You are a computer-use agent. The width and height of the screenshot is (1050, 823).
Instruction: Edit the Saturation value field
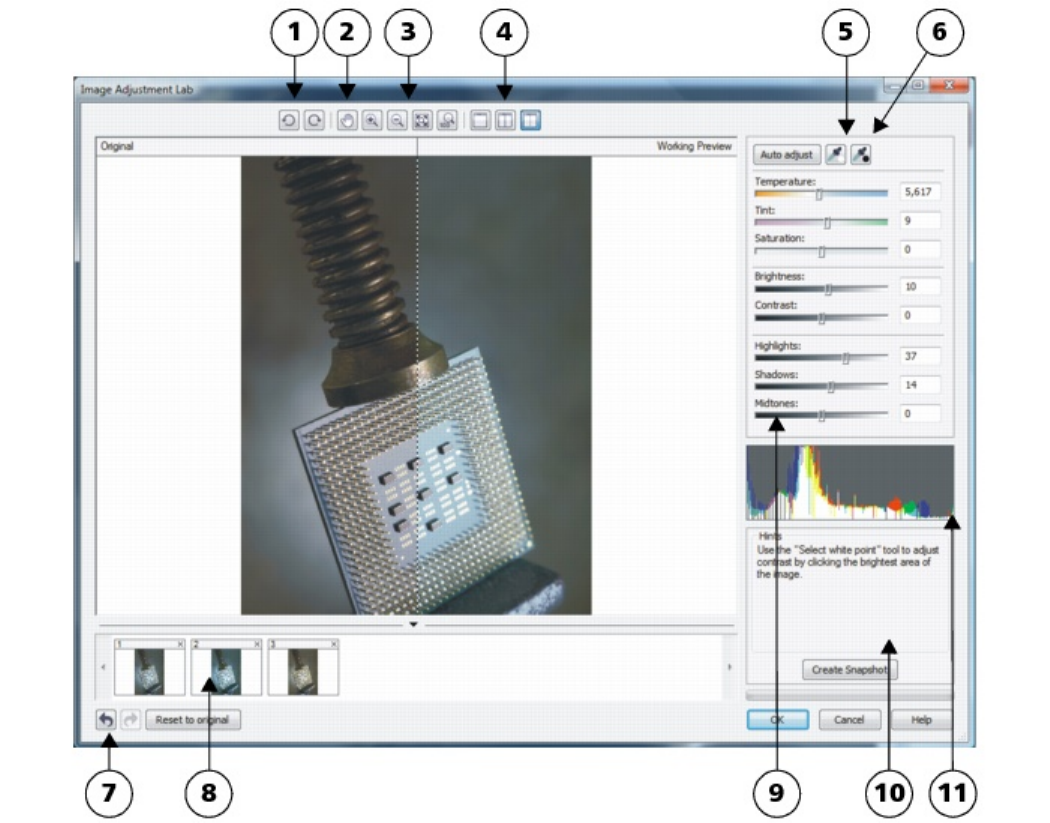(x=920, y=250)
